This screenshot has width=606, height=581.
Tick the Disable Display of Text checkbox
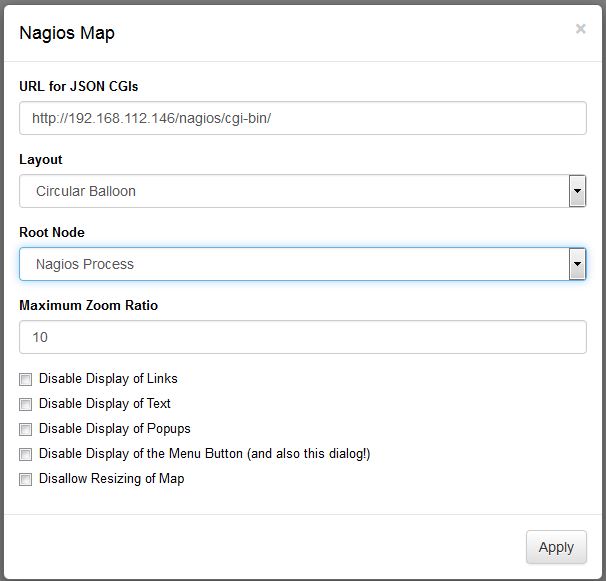point(26,404)
